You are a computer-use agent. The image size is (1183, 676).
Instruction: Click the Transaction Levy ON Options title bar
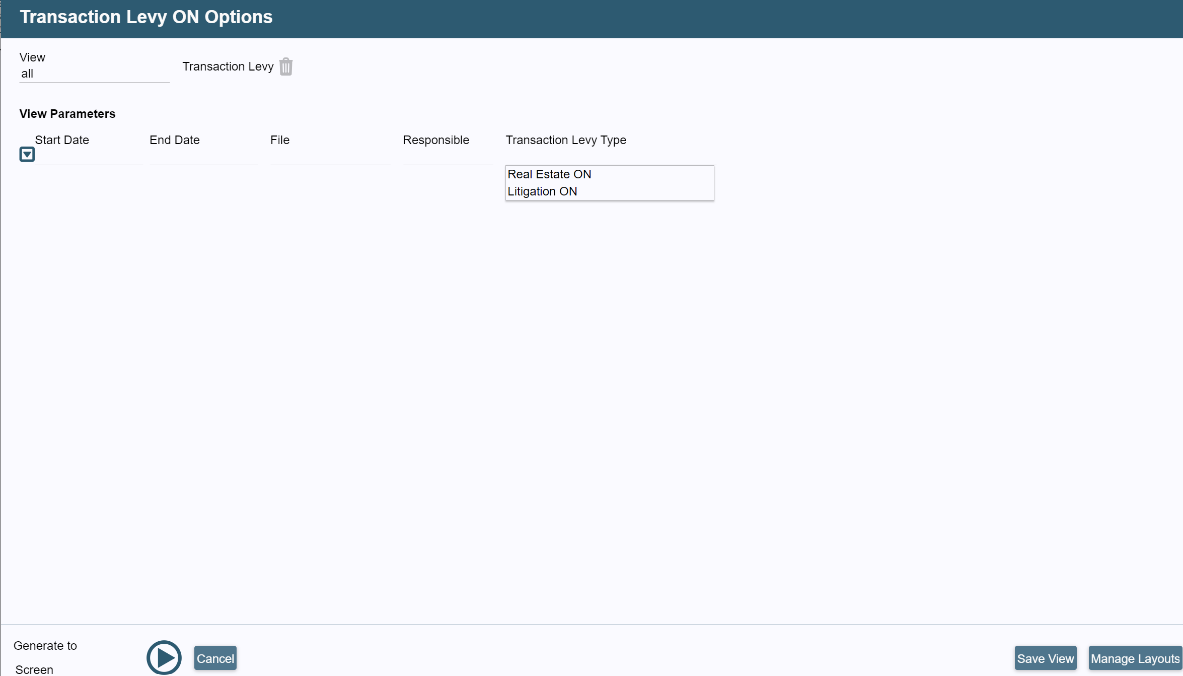coord(146,17)
